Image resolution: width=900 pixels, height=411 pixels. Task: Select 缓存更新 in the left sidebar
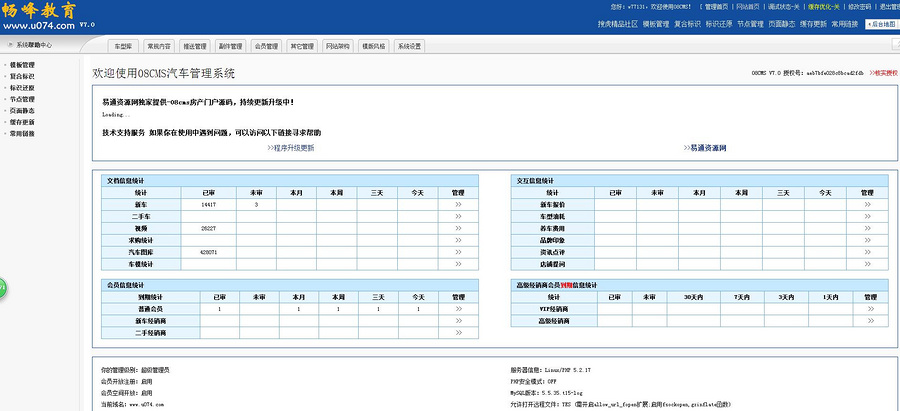(x=22, y=122)
